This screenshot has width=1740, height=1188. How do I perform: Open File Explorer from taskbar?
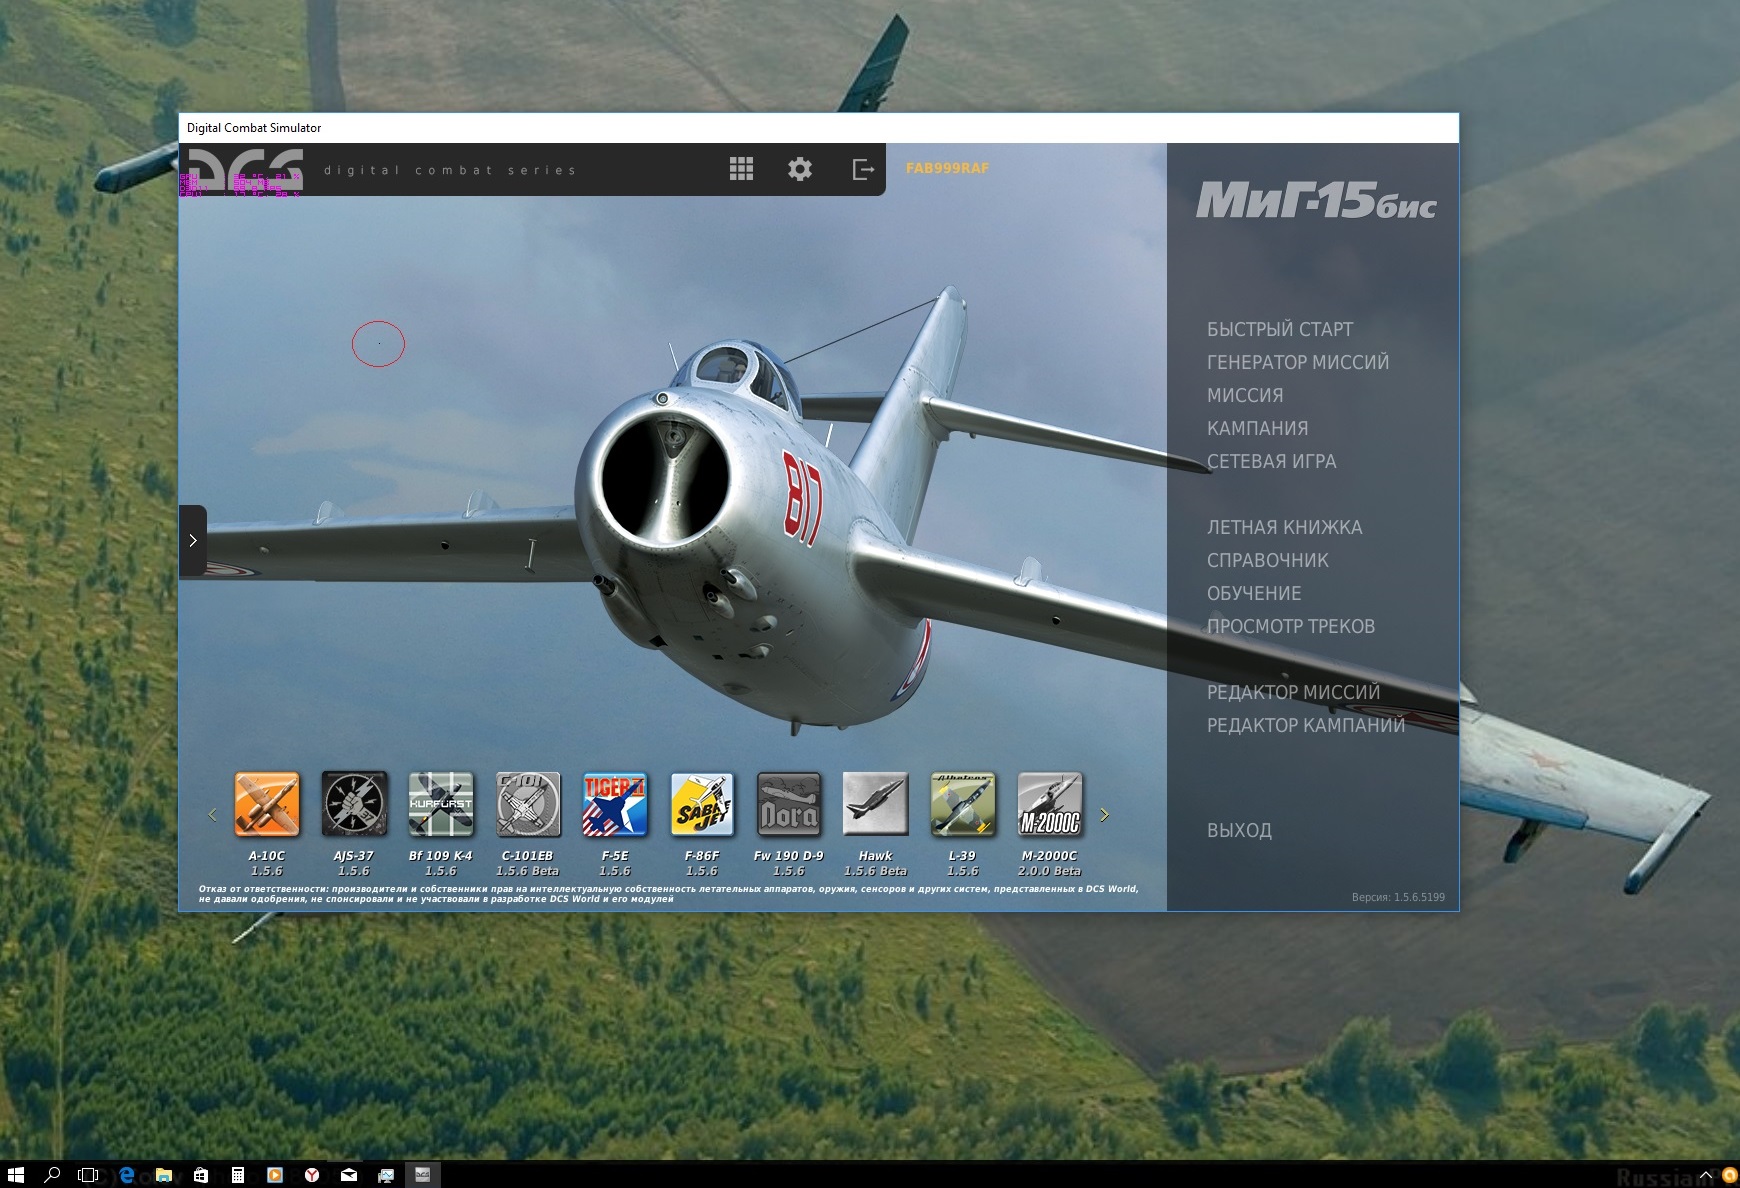pos(164,1175)
